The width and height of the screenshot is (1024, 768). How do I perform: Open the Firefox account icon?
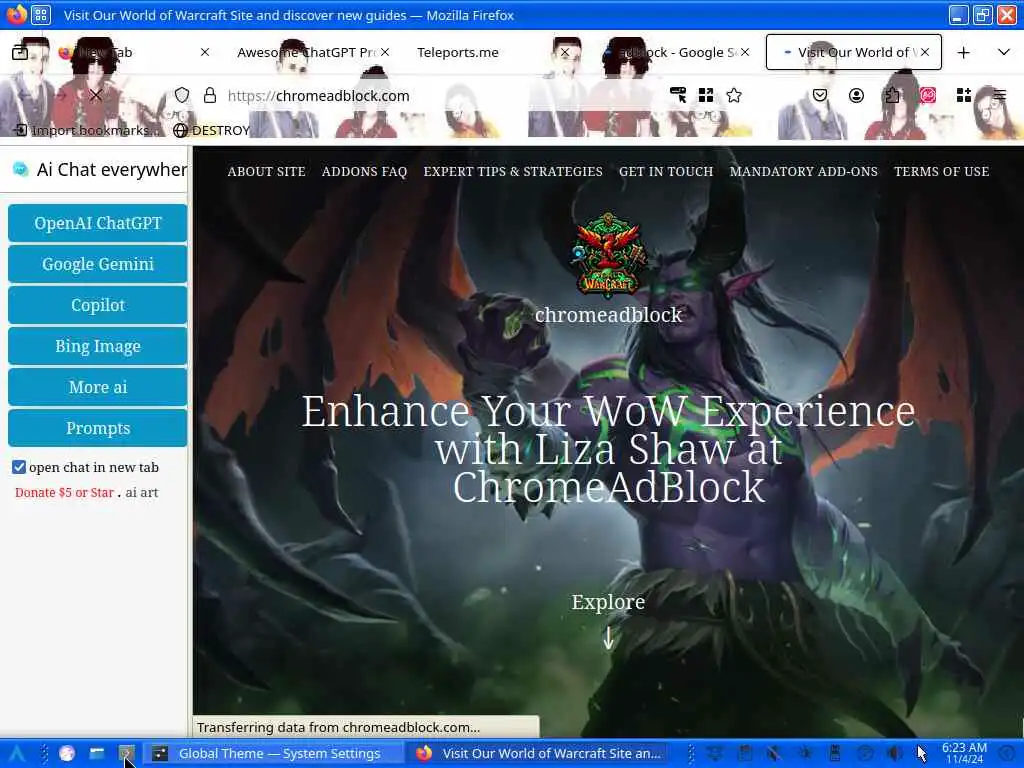coord(856,95)
